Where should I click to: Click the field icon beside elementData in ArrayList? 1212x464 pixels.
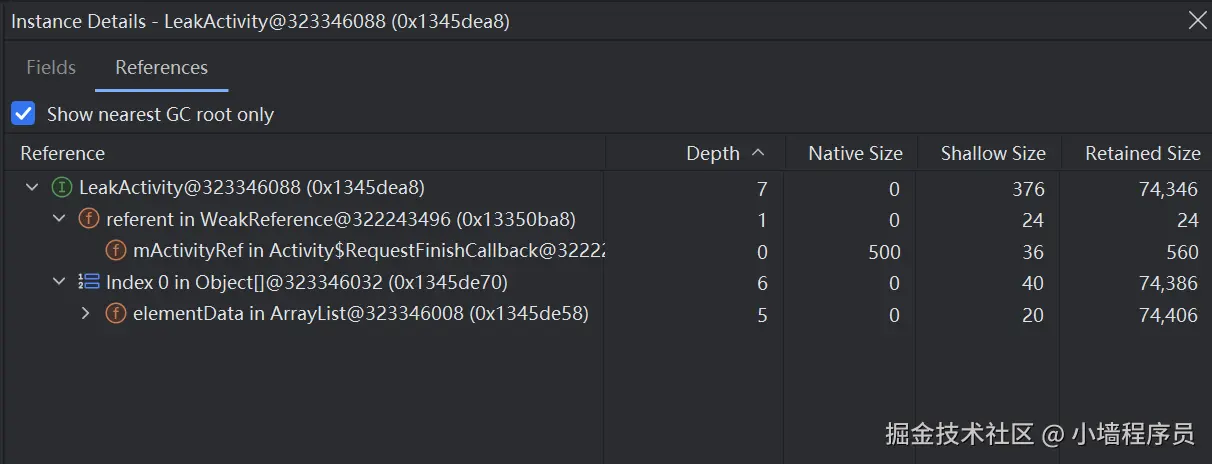point(116,314)
